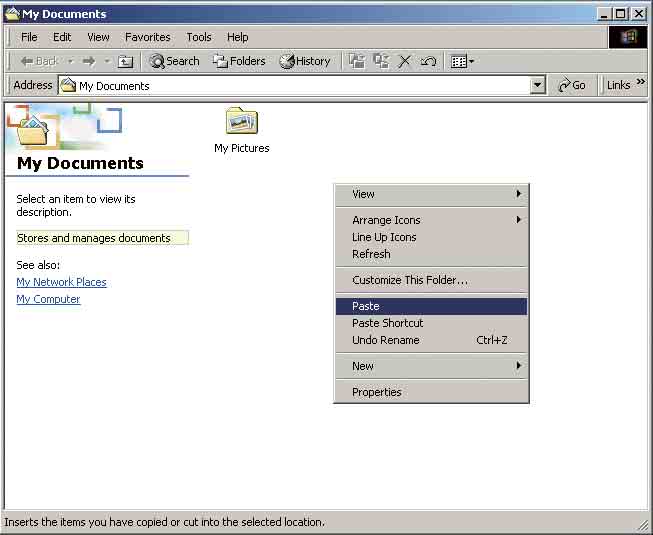
Task: Choose Refresh from context menu
Action: coord(431,254)
